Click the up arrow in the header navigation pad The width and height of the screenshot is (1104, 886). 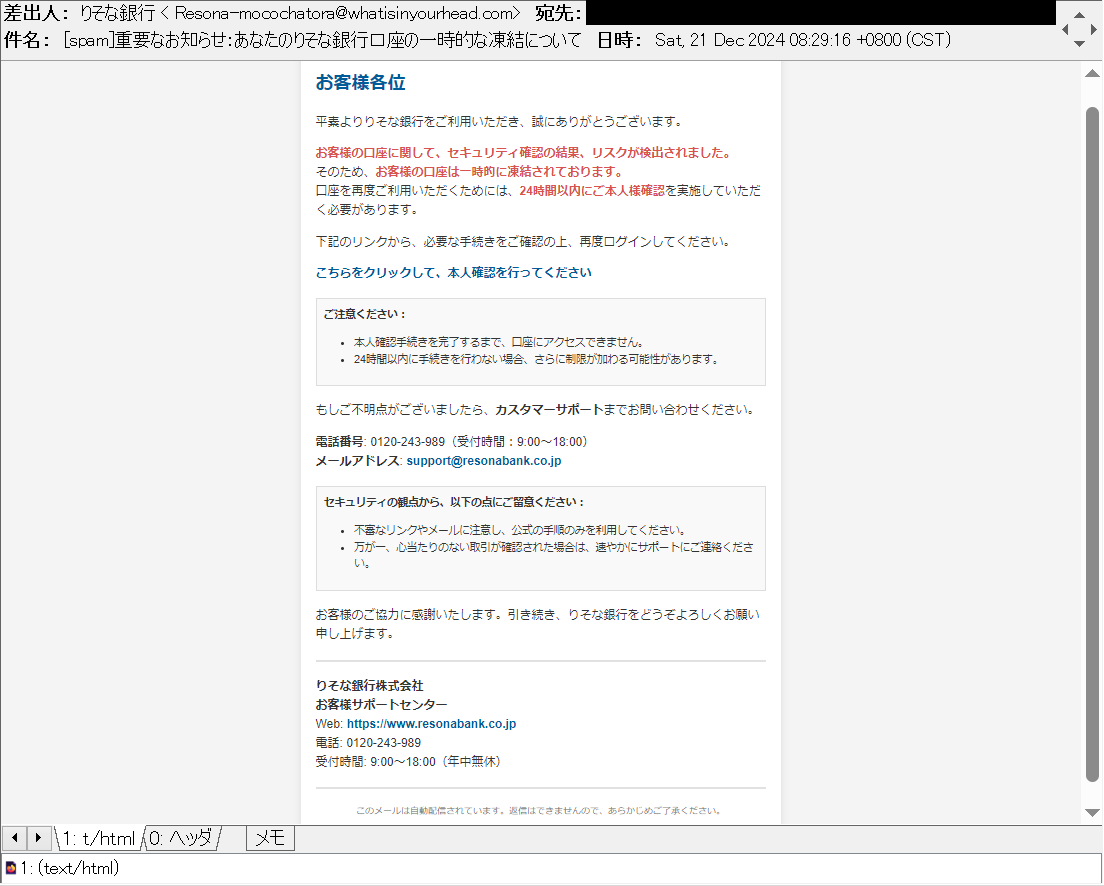(1079, 15)
